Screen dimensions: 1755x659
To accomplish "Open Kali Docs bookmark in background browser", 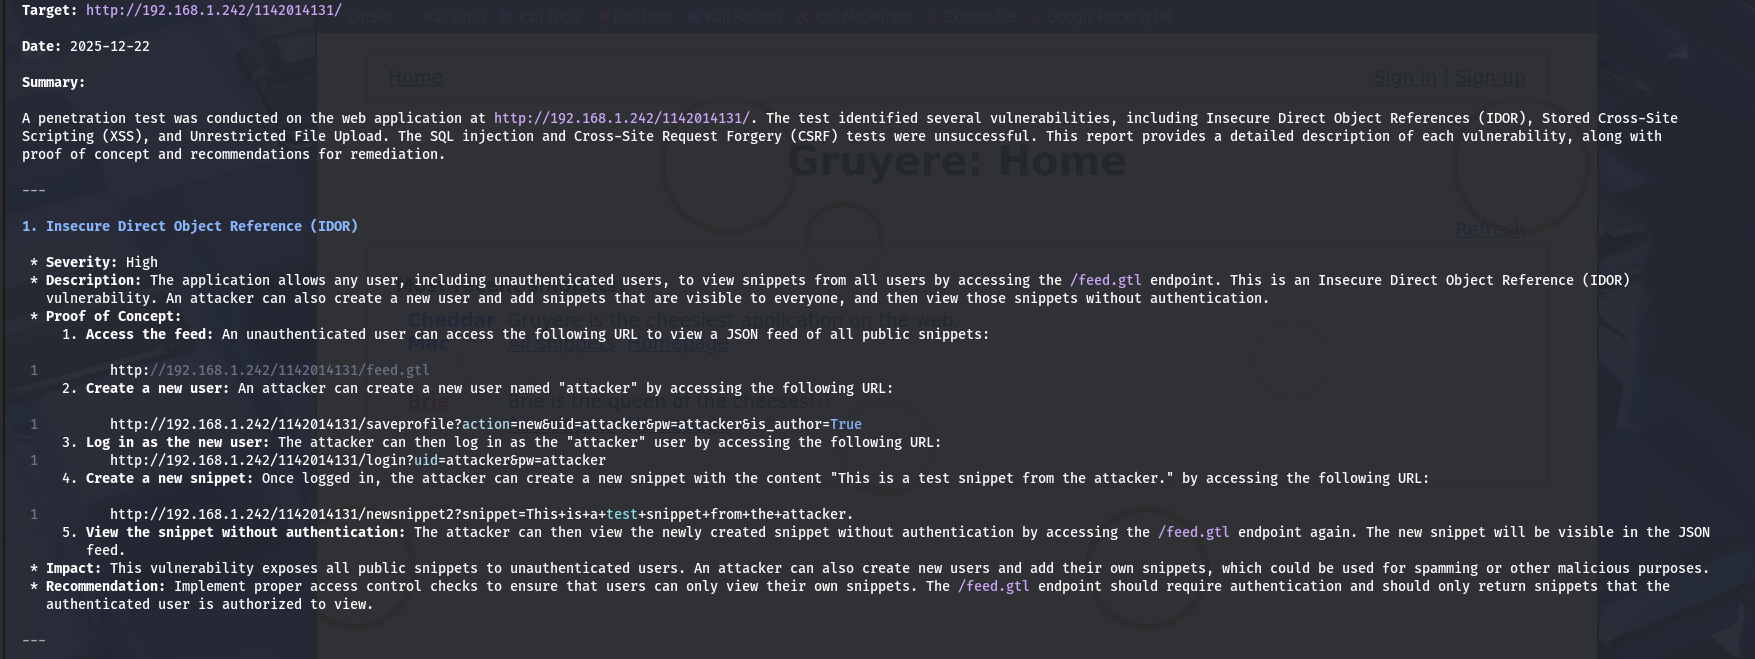I will (635, 17).
